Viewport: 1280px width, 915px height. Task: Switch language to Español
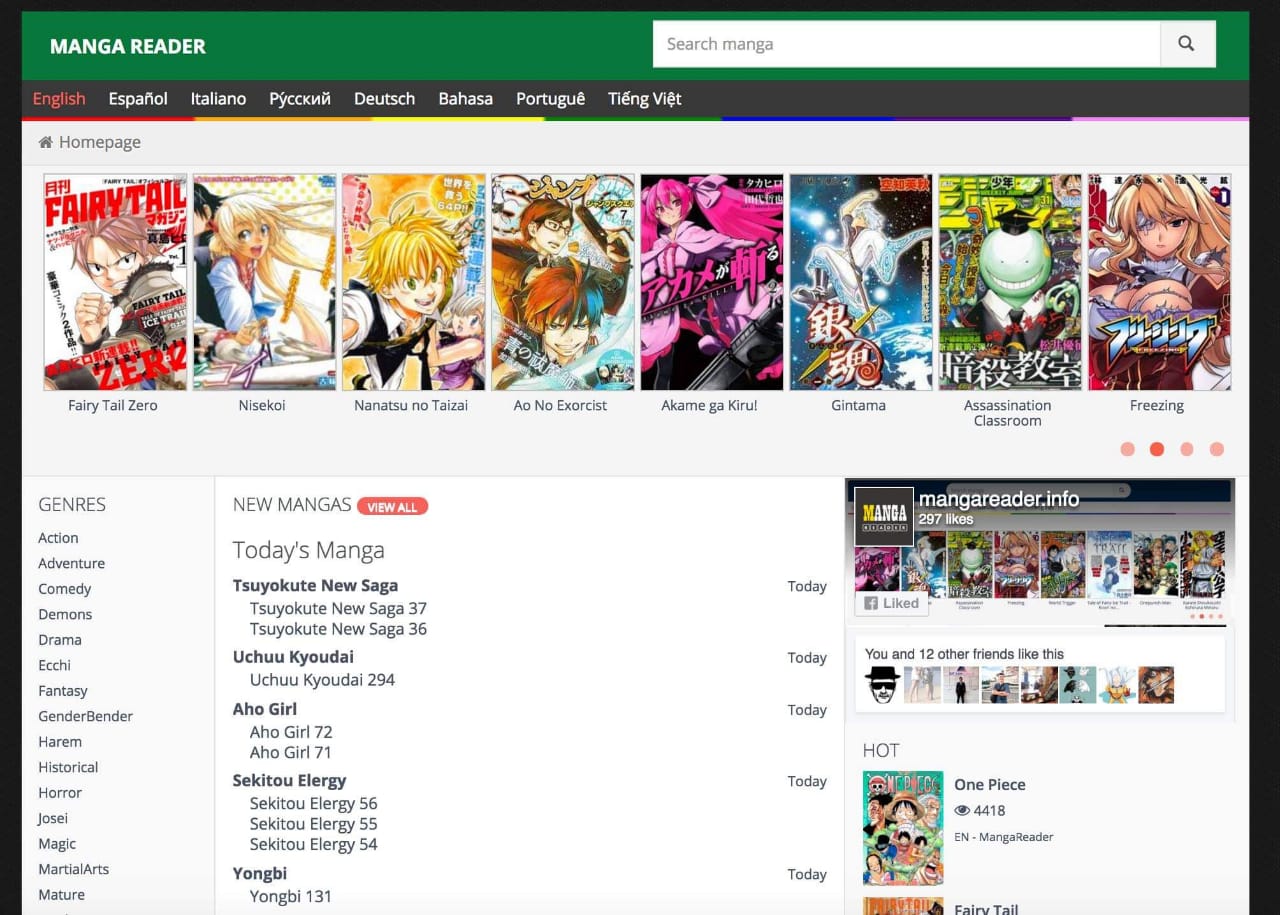tap(138, 98)
